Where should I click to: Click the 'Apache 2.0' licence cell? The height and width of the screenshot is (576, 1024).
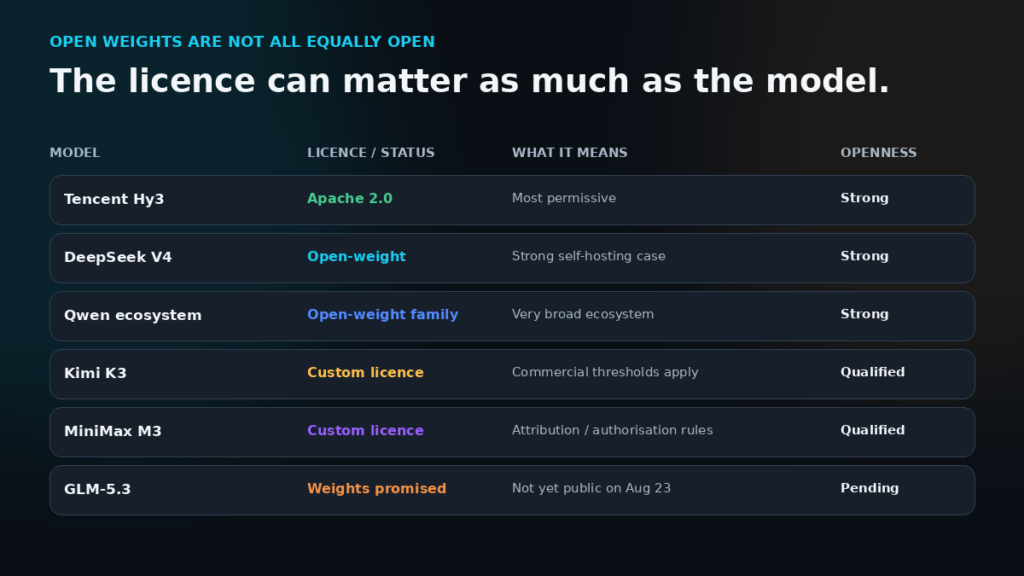point(350,199)
